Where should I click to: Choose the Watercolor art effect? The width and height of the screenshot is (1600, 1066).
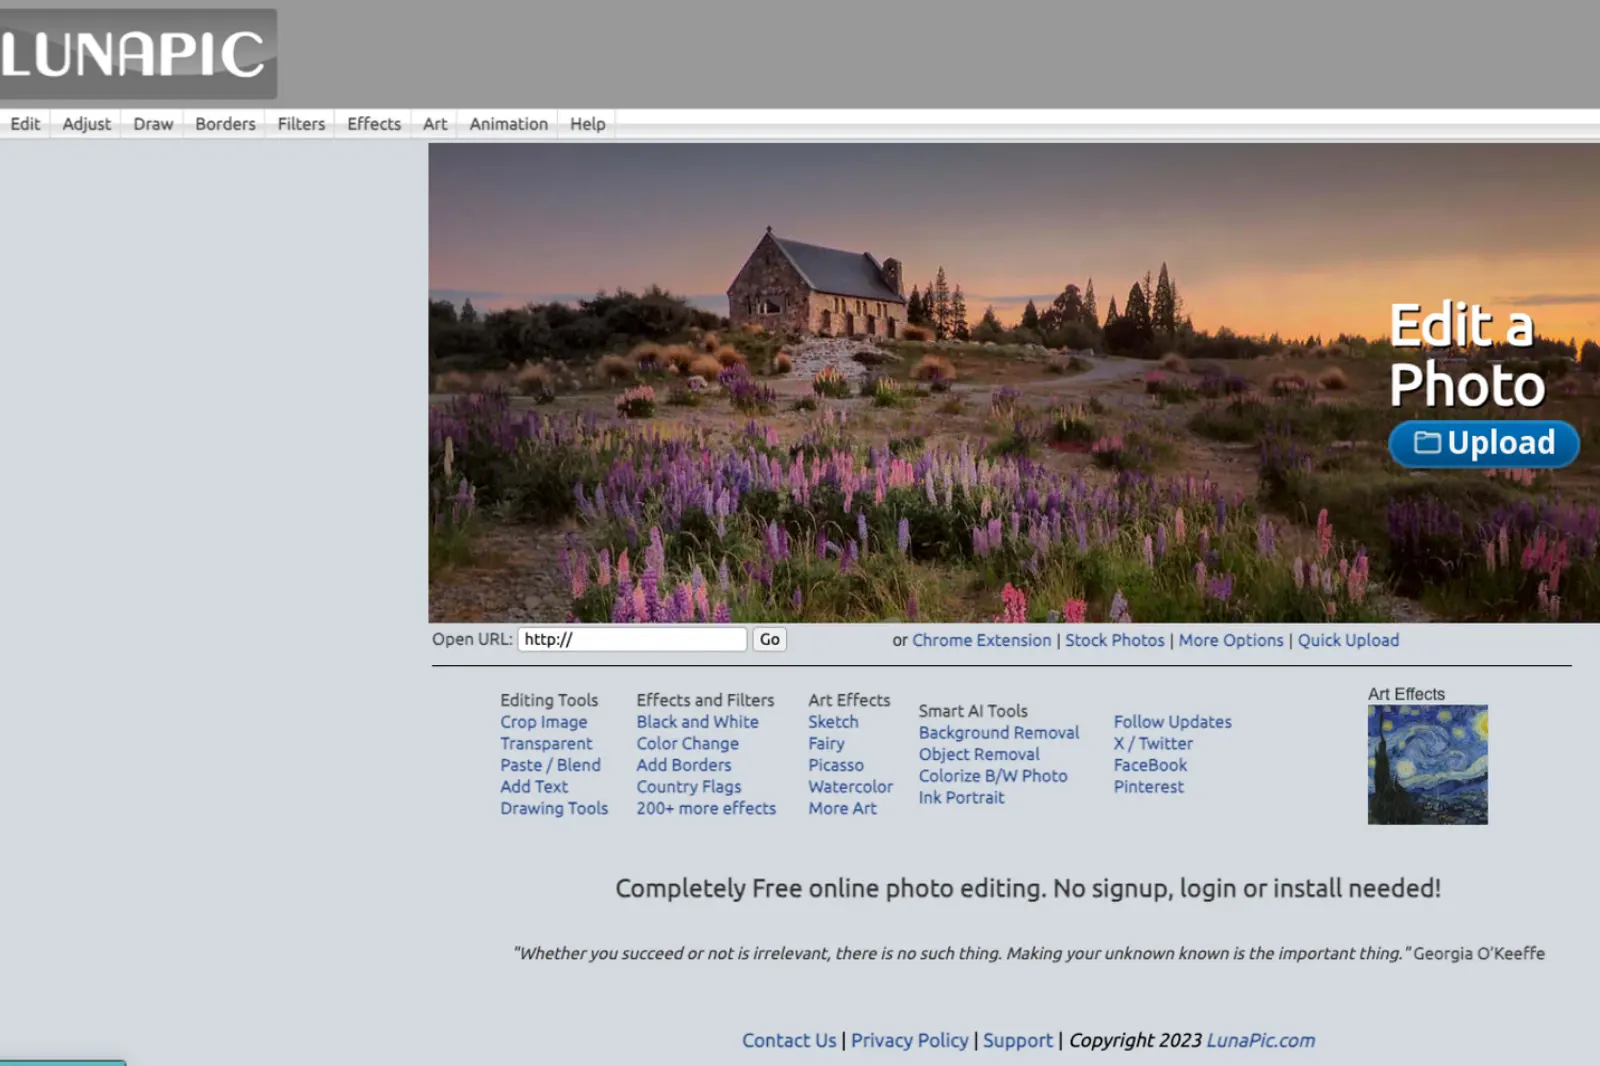(851, 786)
